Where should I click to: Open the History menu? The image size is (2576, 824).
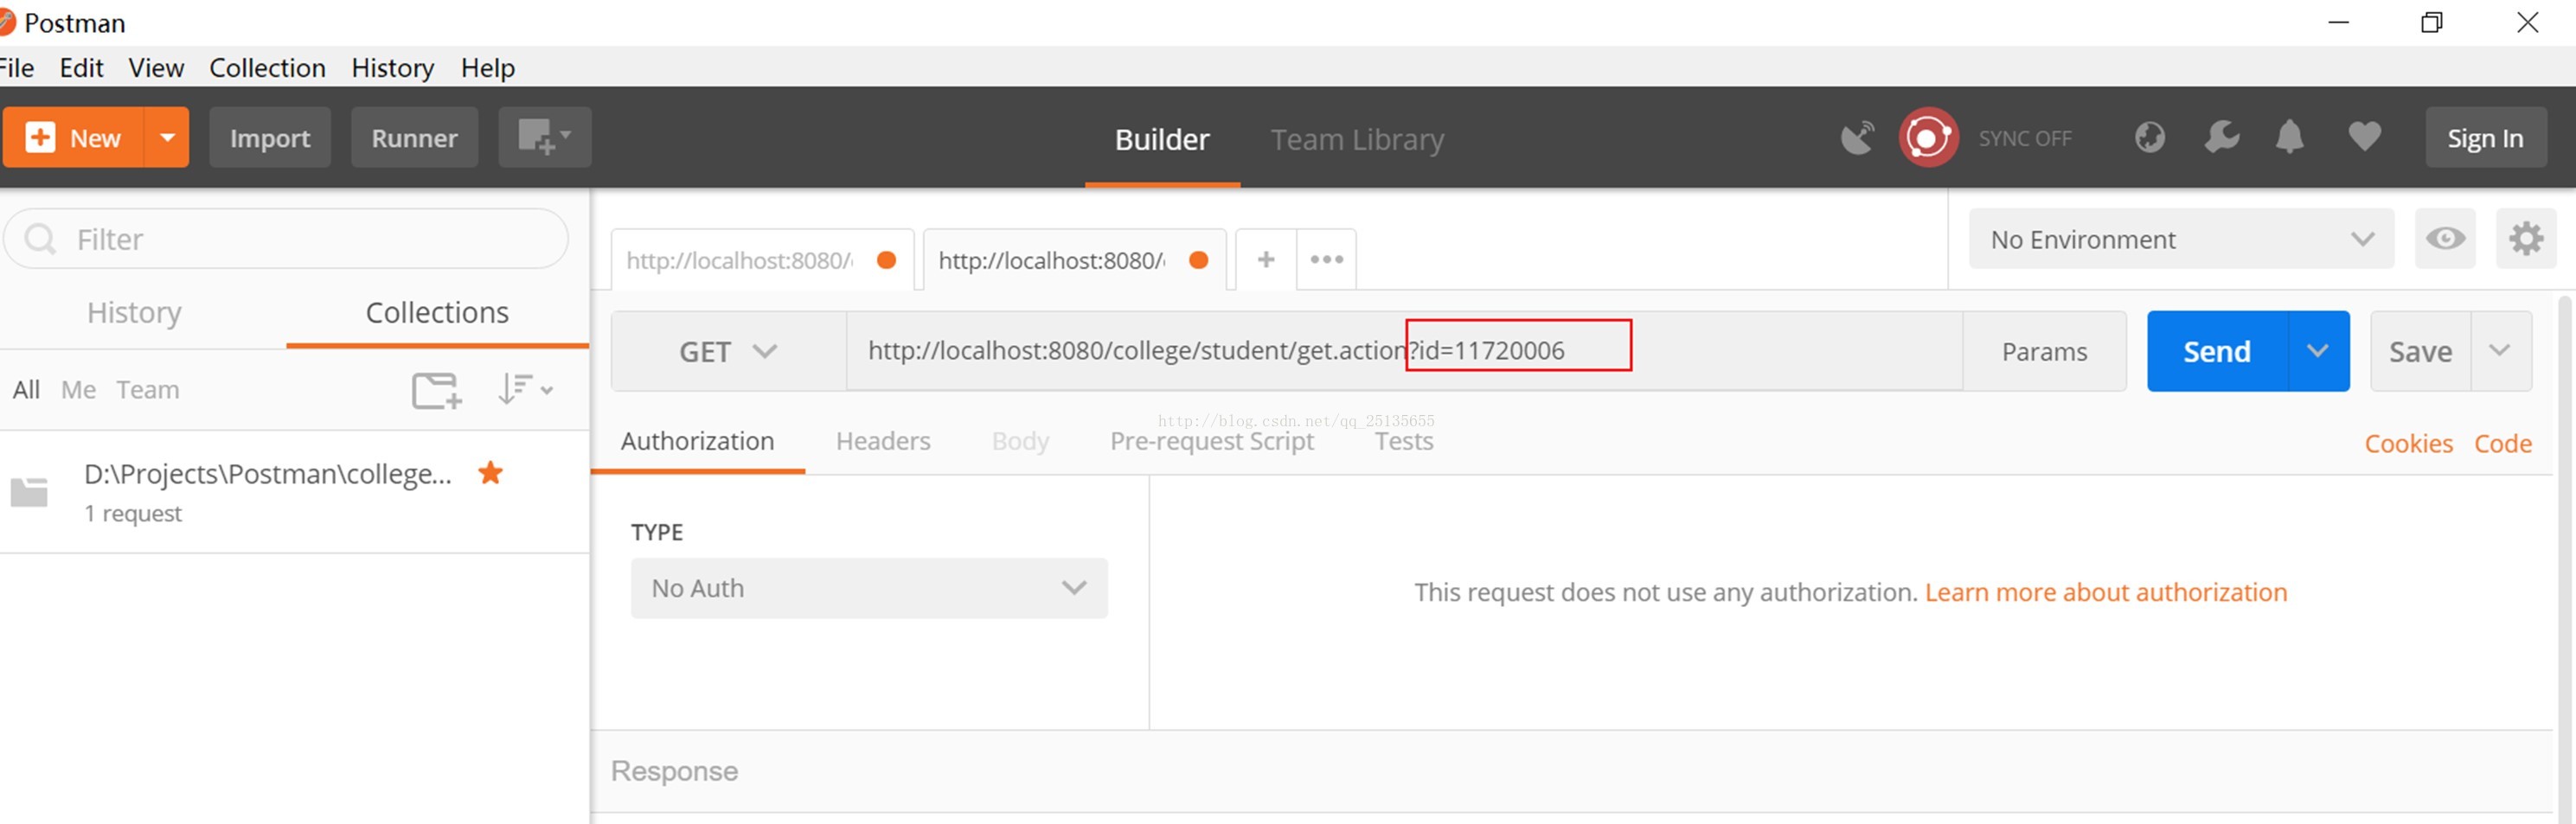pyautogui.click(x=392, y=68)
